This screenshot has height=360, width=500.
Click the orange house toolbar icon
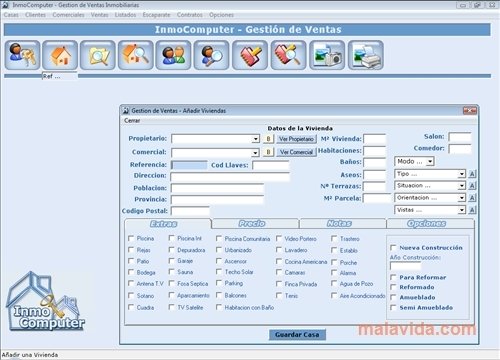[x=60, y=55]
